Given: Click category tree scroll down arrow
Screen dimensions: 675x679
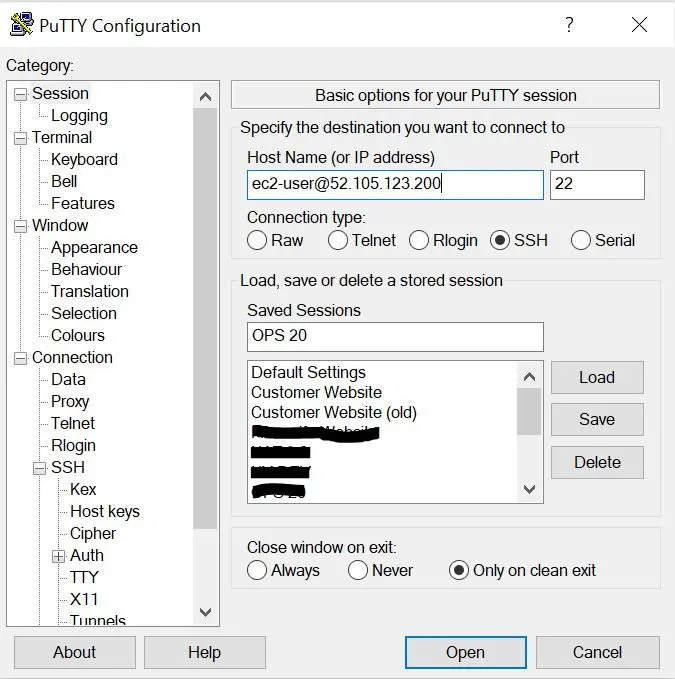Looking at the screenshot, I should [205, 612].
